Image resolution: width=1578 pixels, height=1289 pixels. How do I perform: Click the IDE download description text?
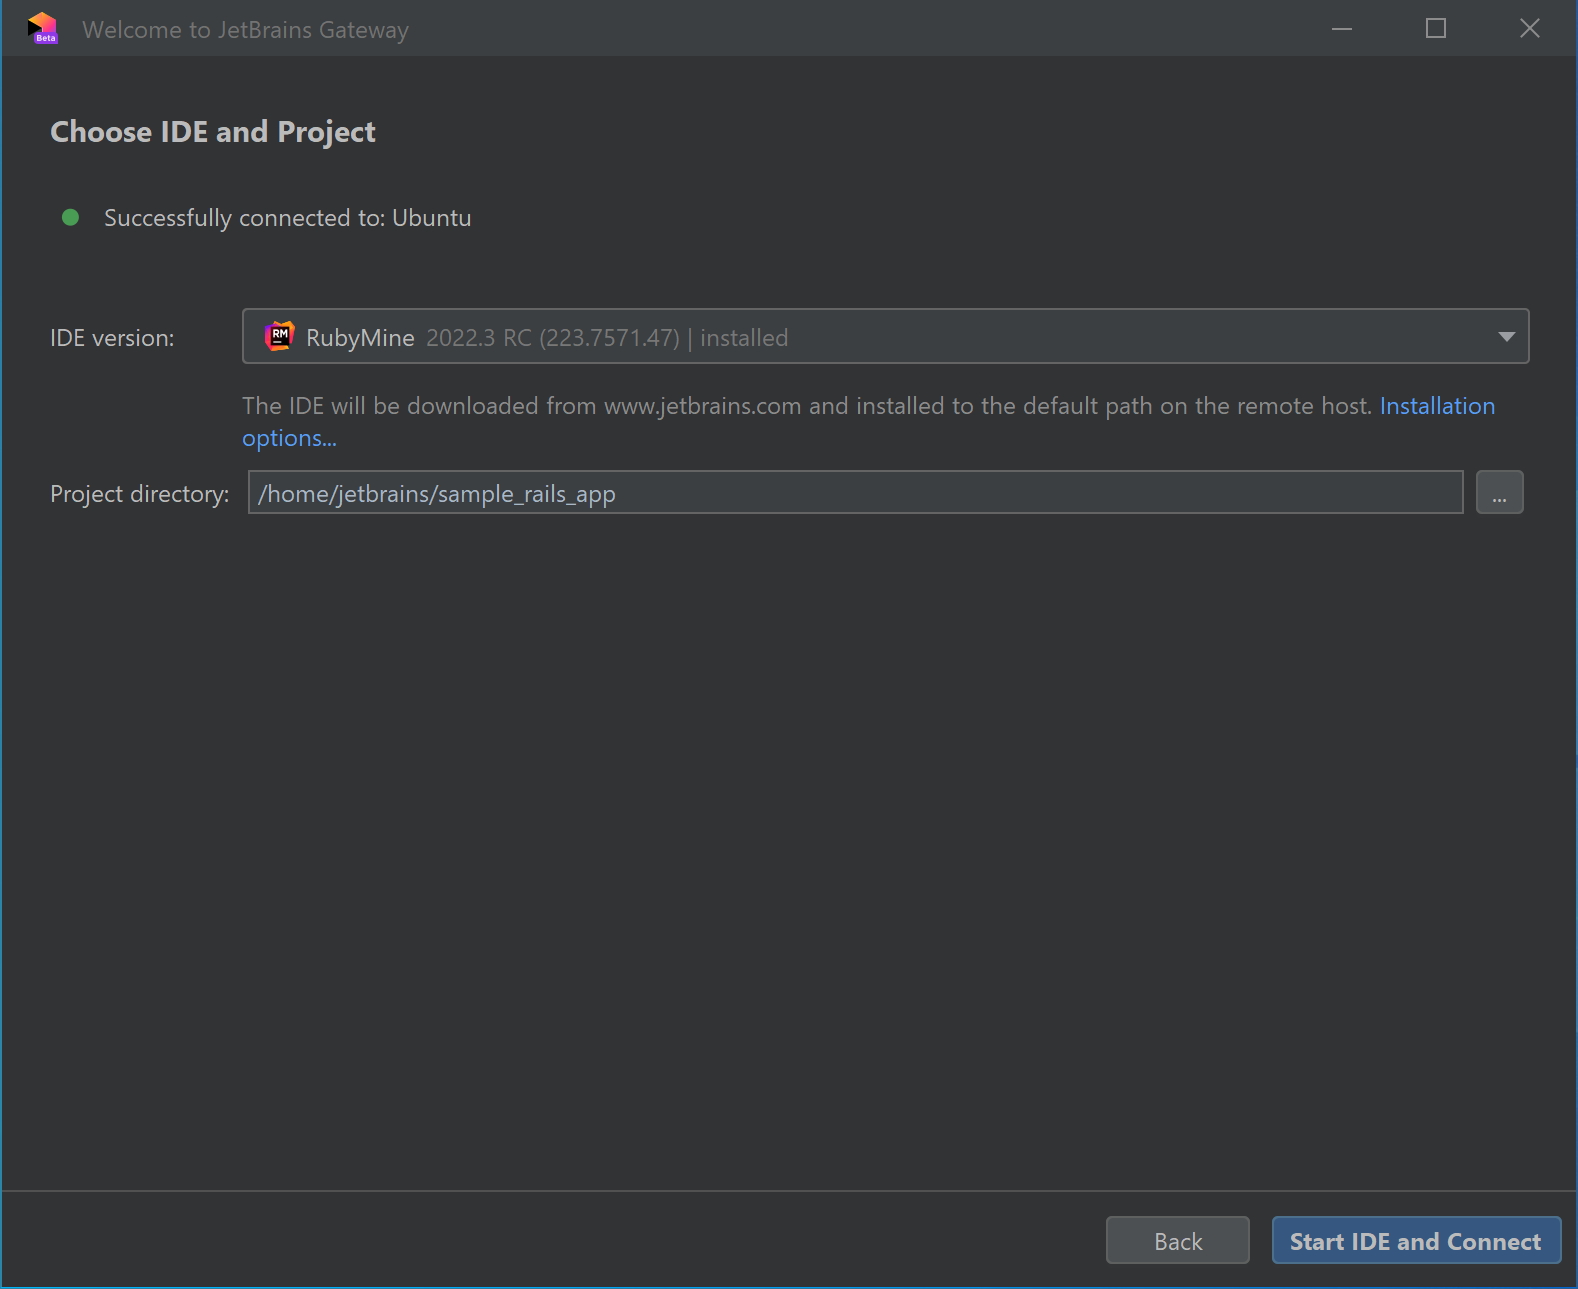tap(806, 406)
